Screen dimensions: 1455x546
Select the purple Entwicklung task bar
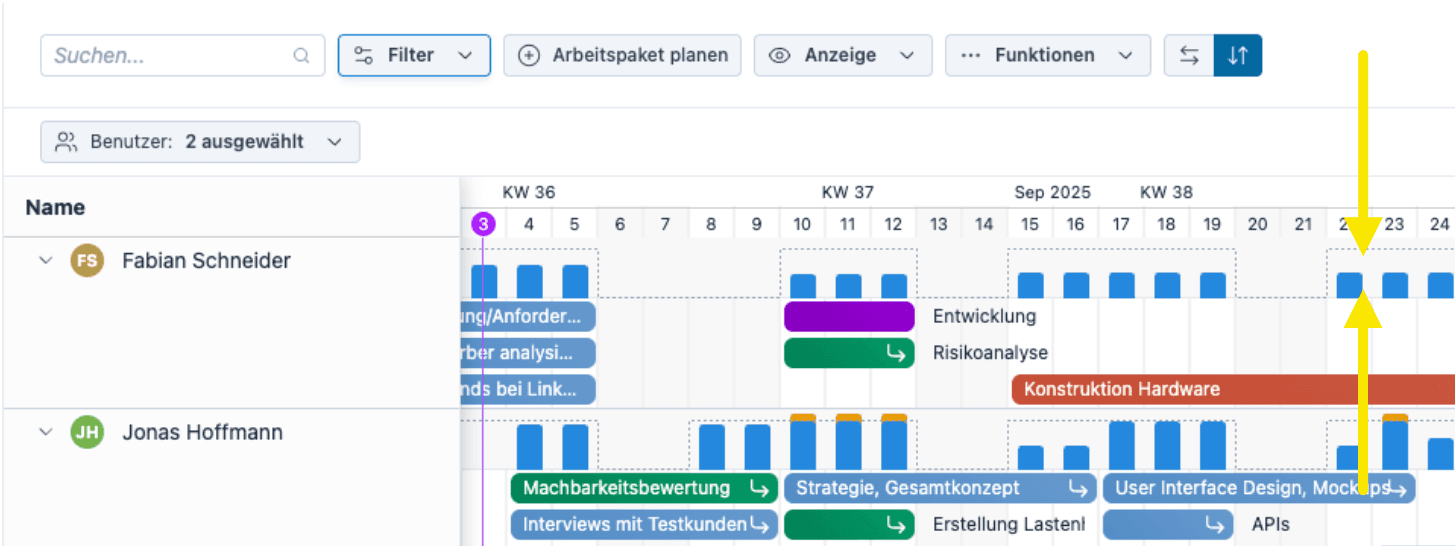click(849, 317)
